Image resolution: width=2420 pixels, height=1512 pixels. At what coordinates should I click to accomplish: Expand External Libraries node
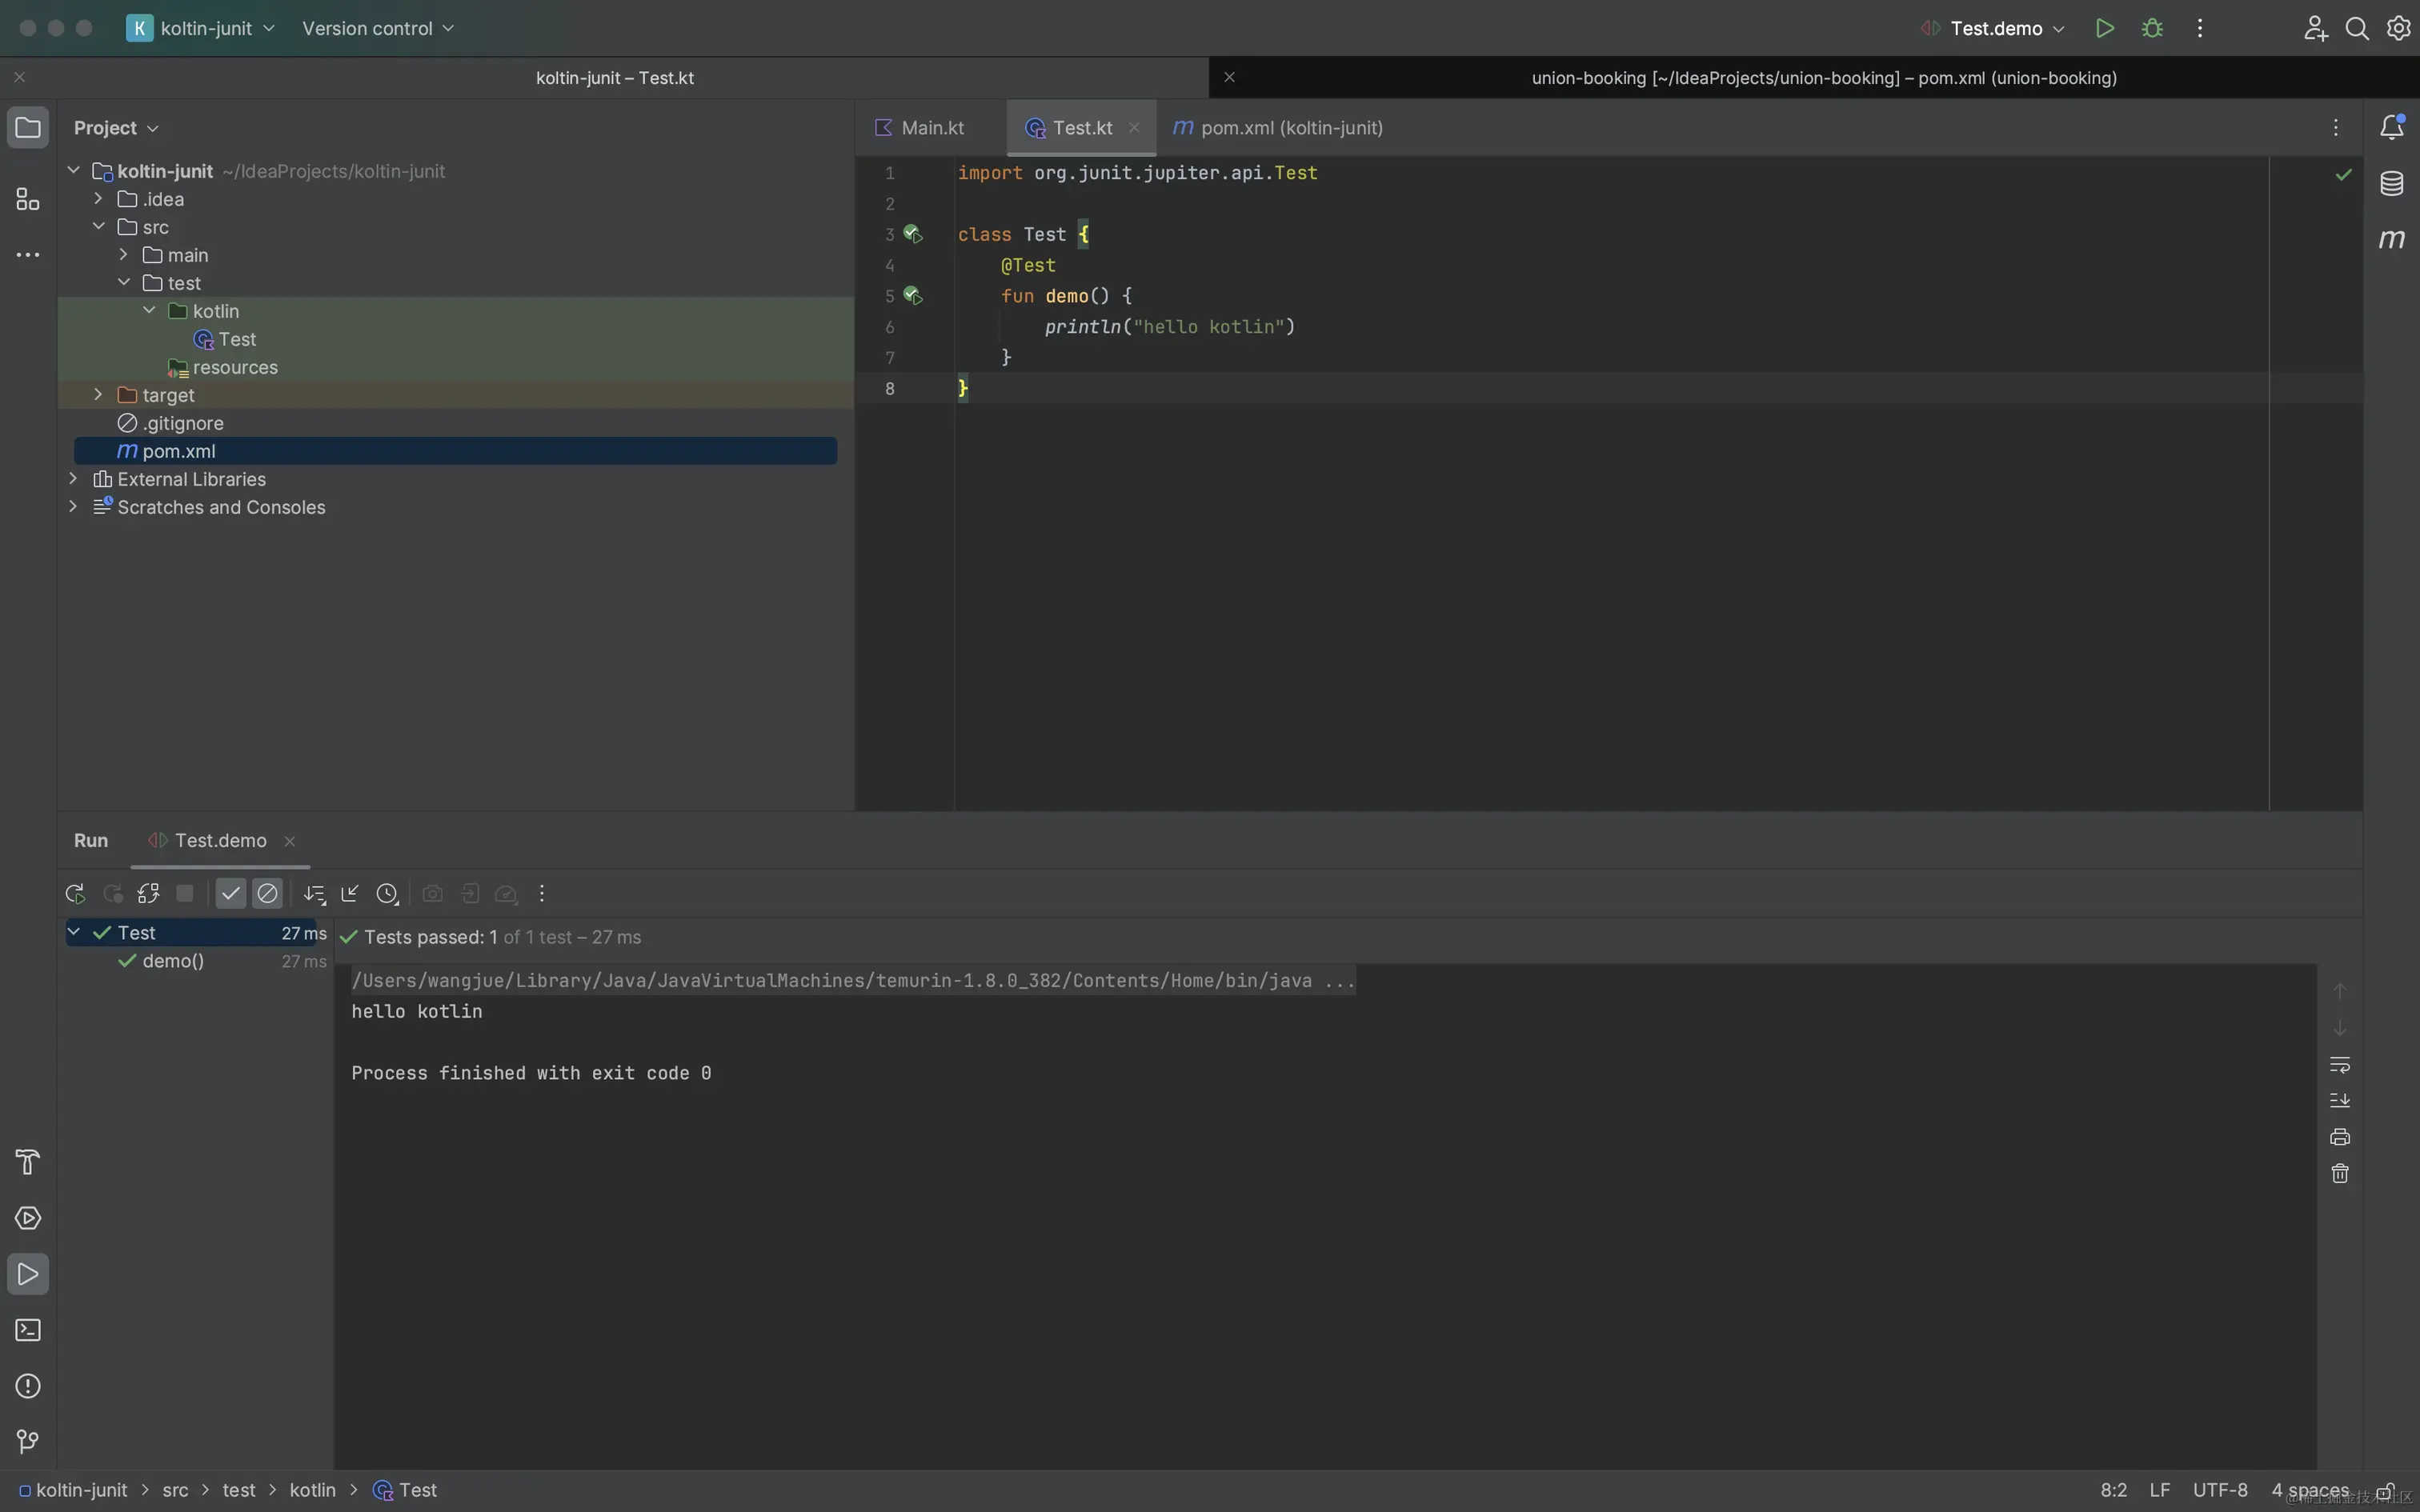pos(73,479)
